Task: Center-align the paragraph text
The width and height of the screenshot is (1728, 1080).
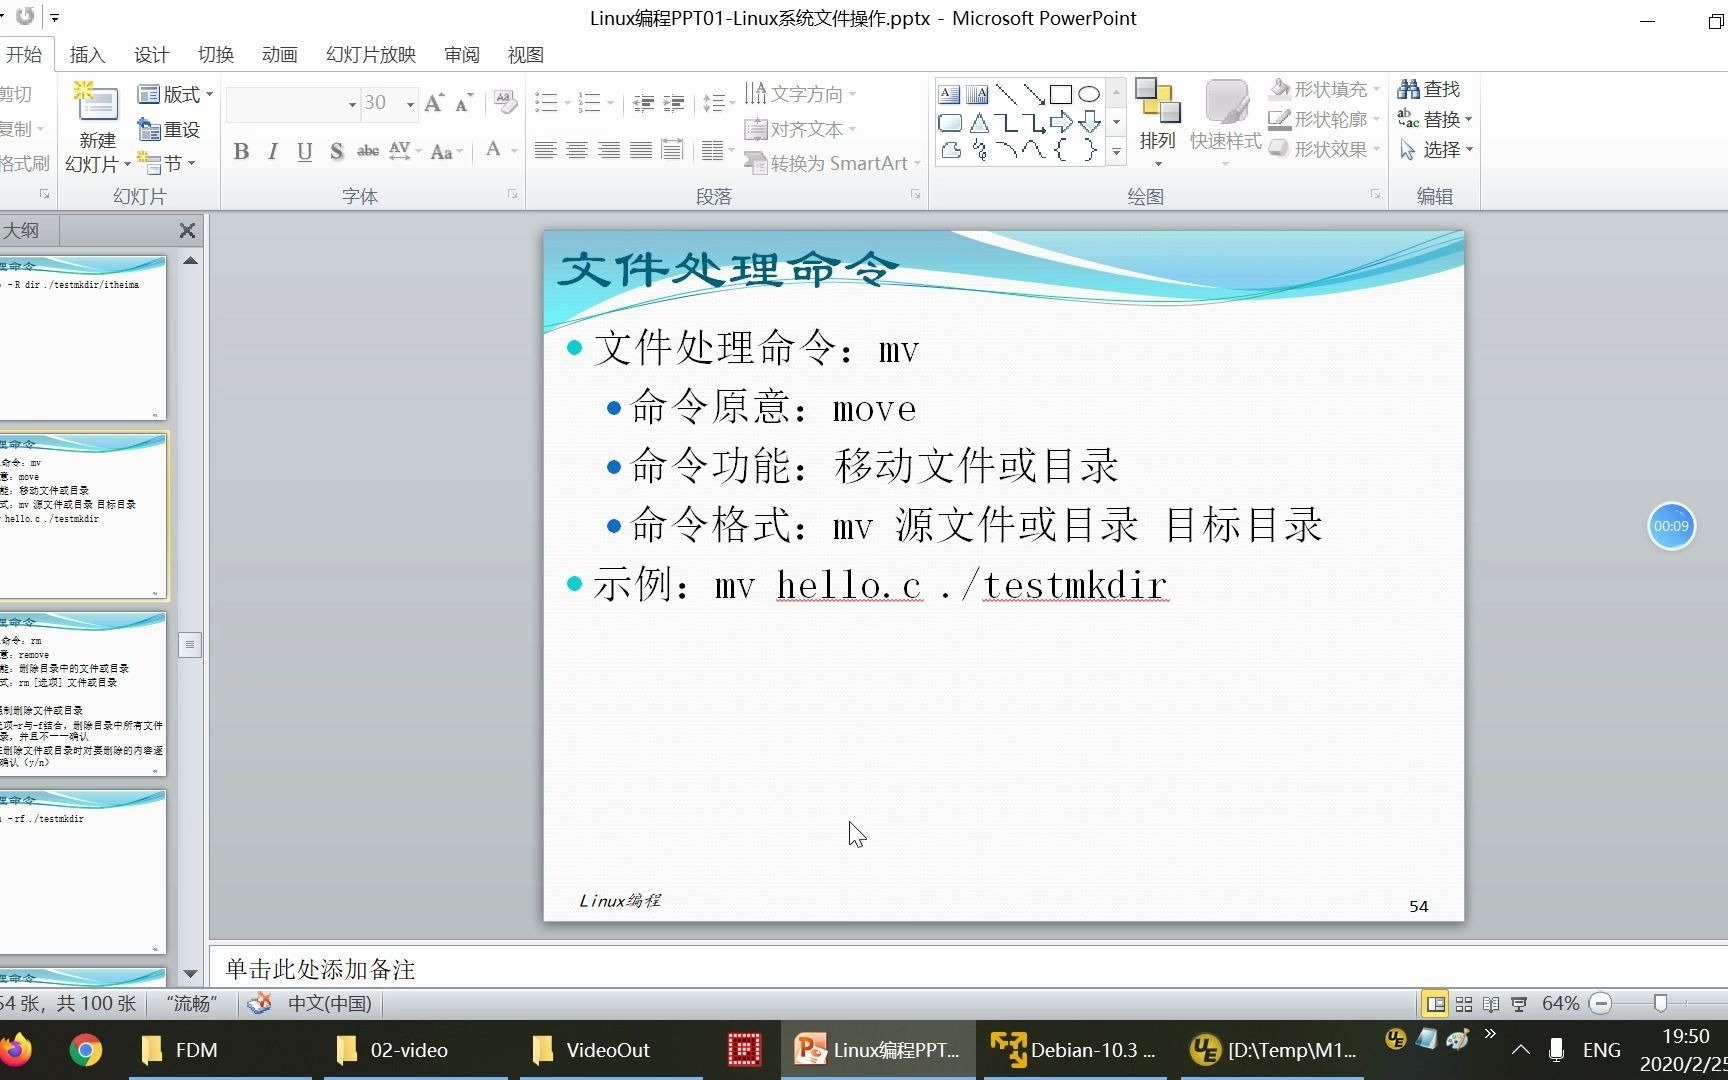Action: pyautogui.click(x=577, y=150)
